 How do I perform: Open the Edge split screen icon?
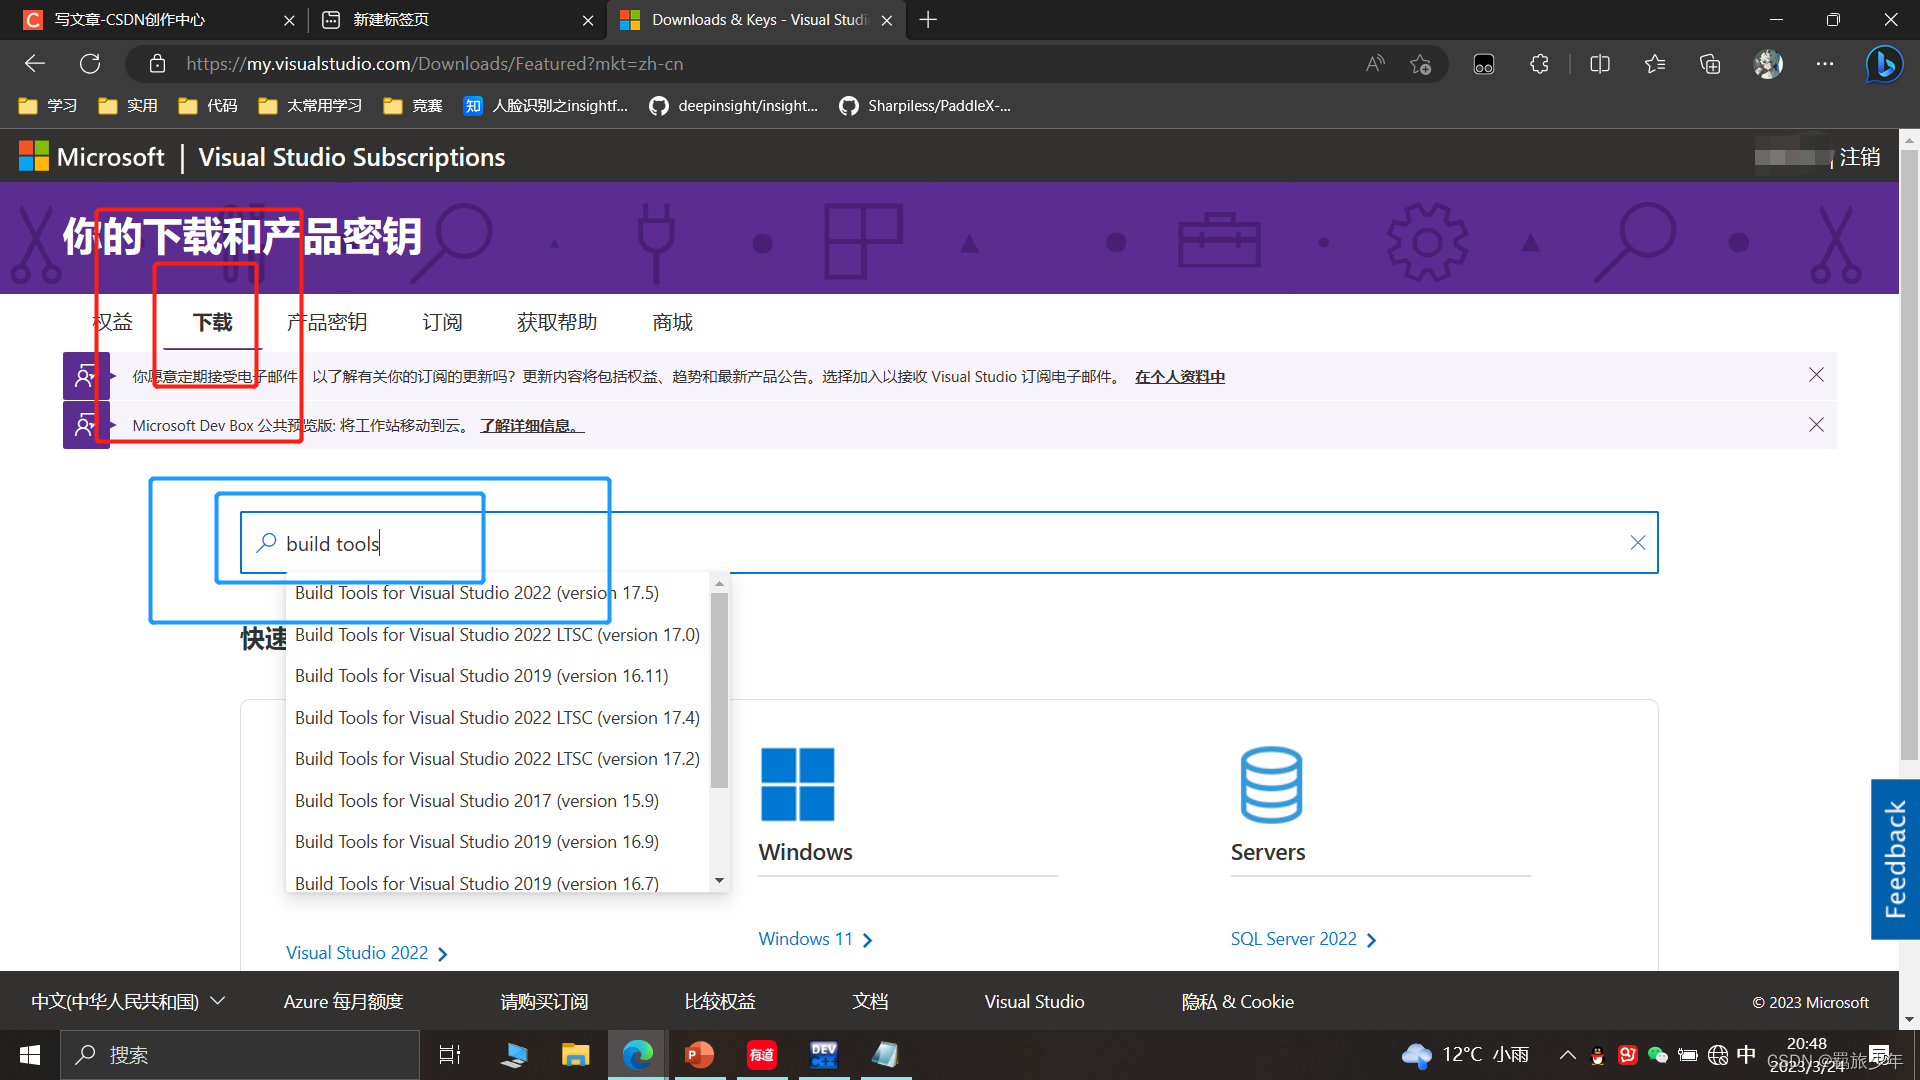coord(1600,64)
